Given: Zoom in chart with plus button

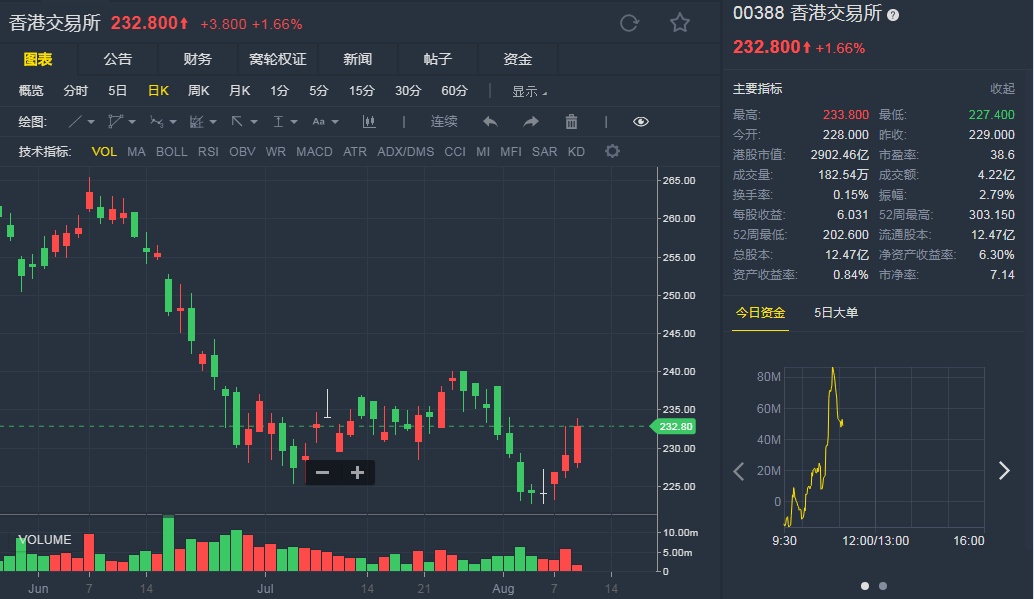Looking at the screenshot, I should [357, 473].
